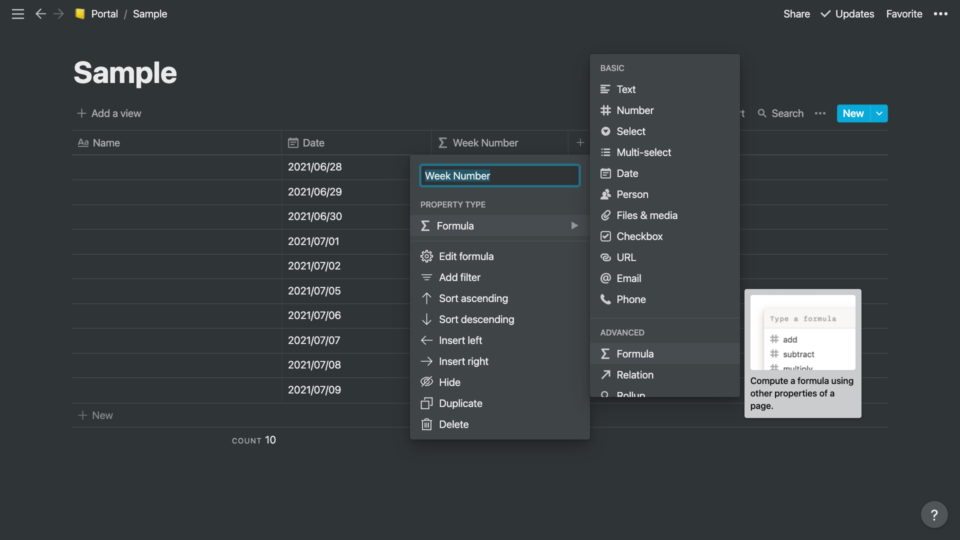Click the 2021/06/28 date cell
This screenshot has width=960, height=540.
click(x=346, y=167)
